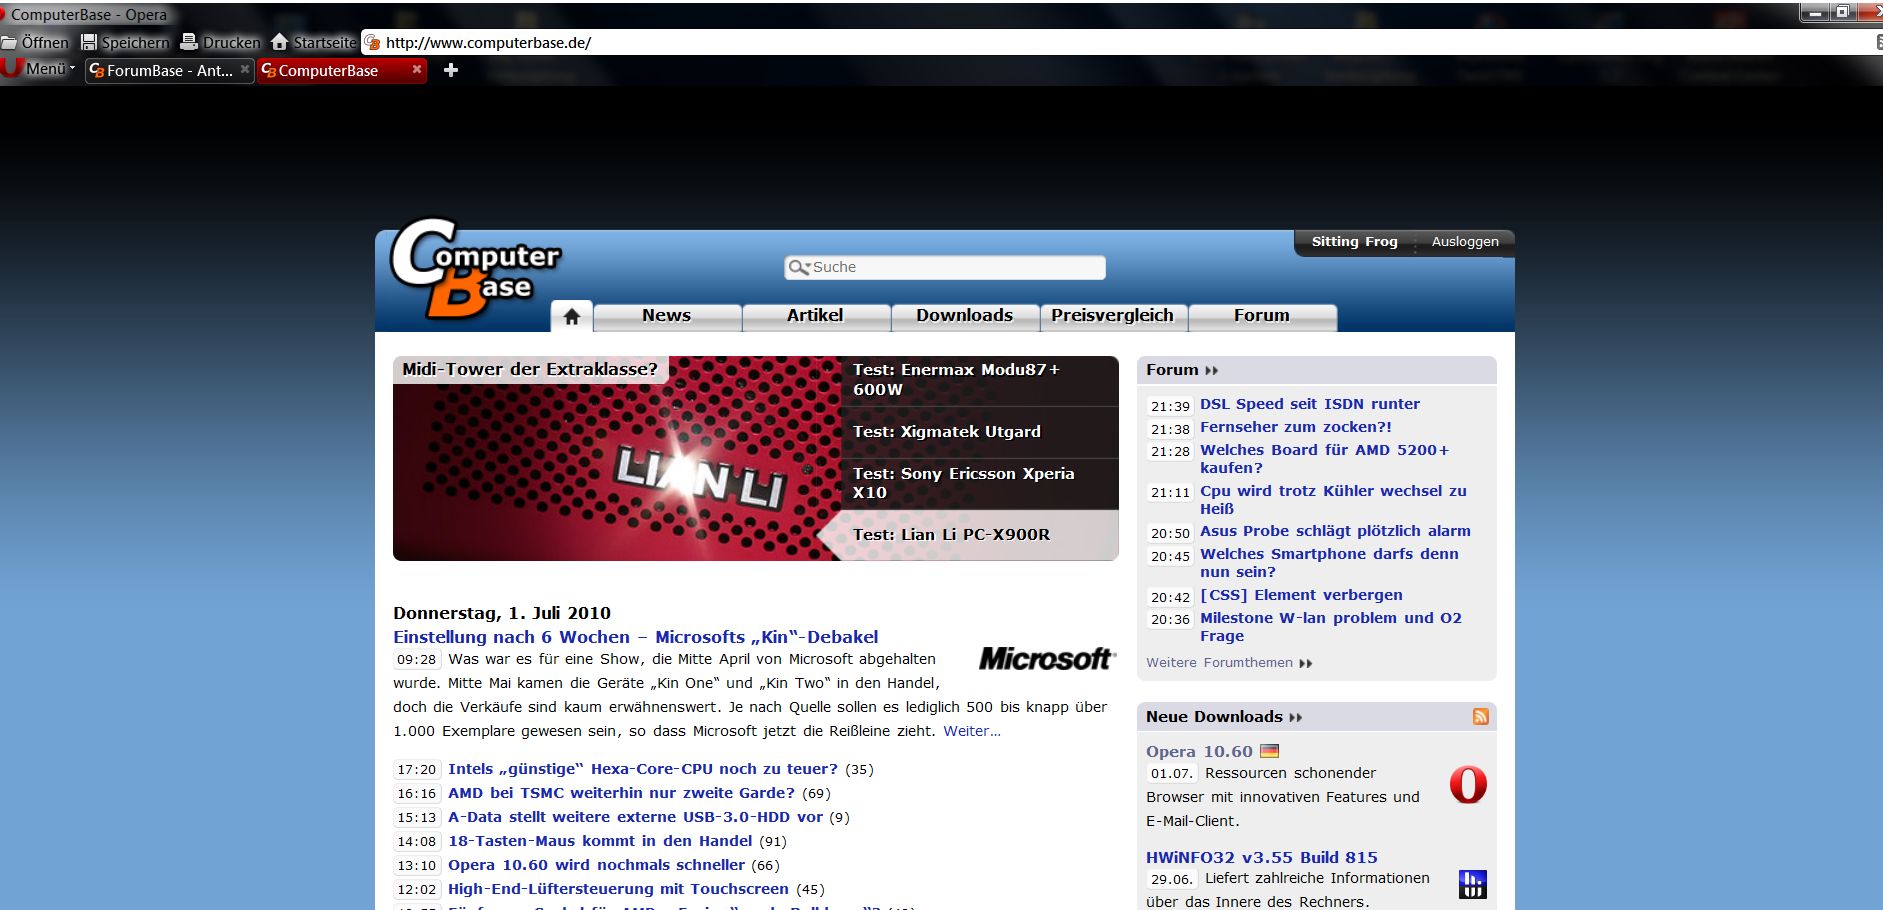Click Ausloggen to log out
The image size is (1883, 910).
tap(1465, 242)
